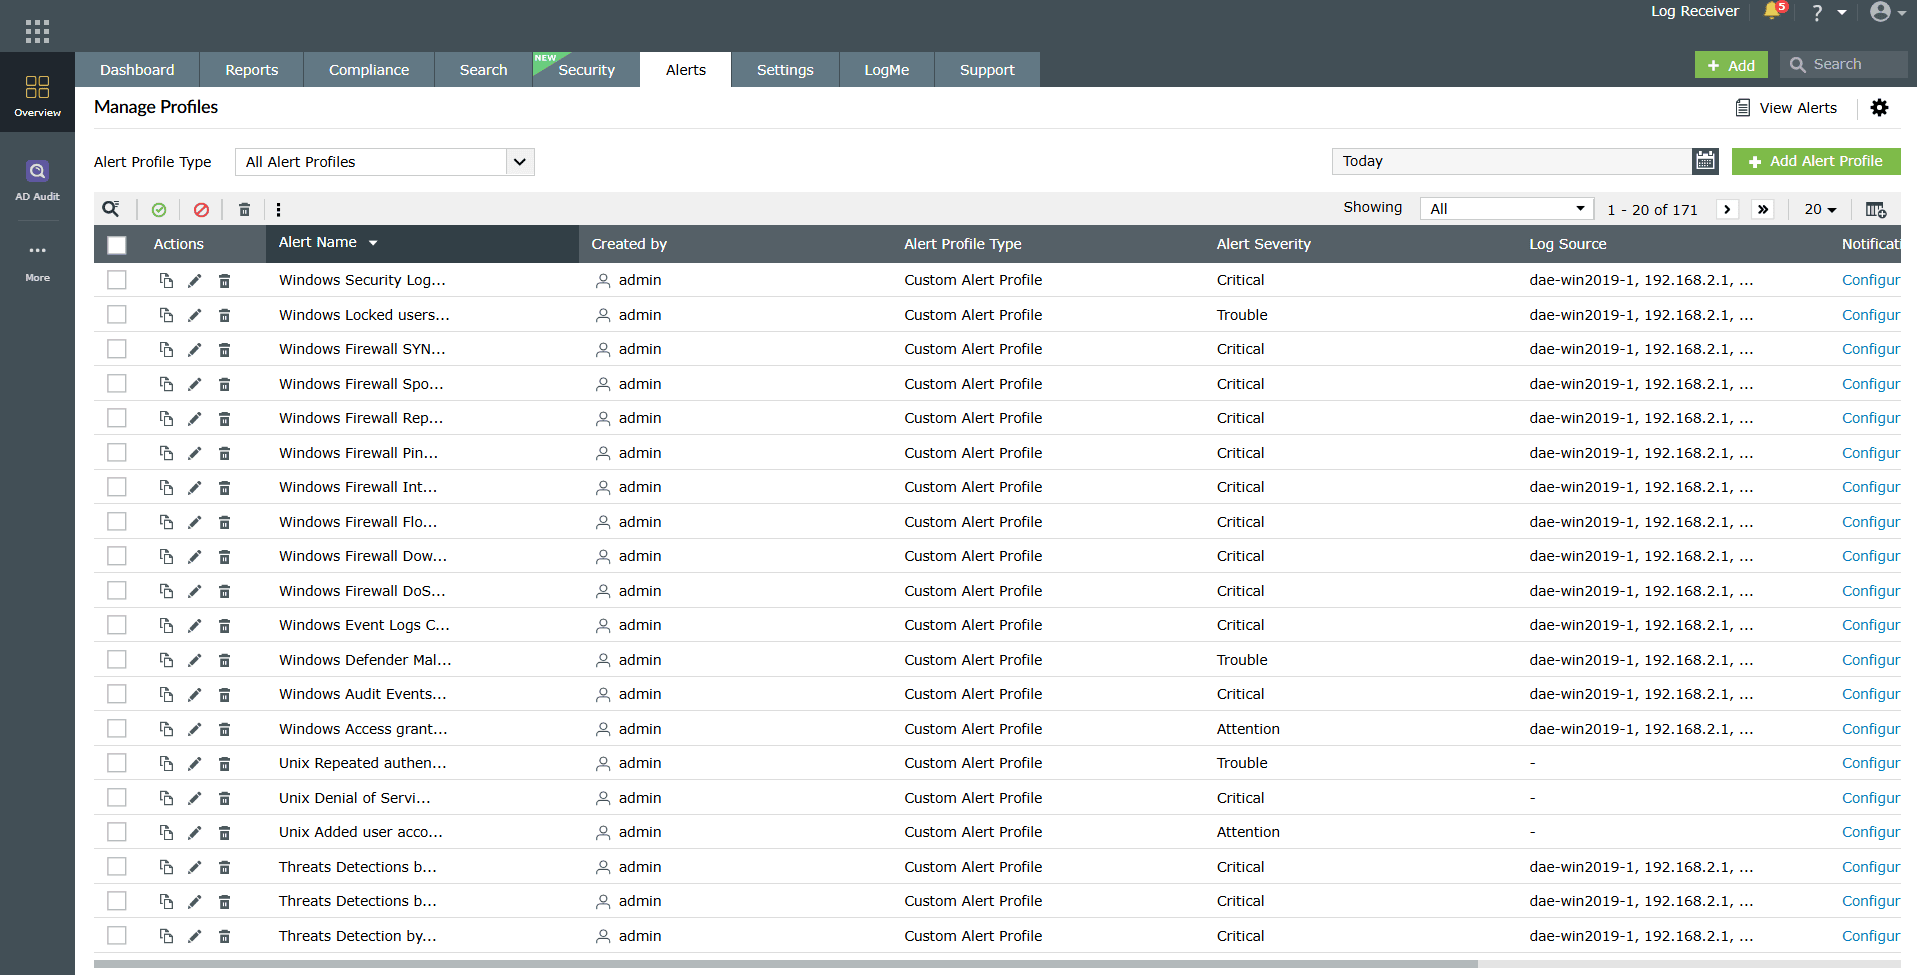
Task: Jump to the last page of profiles
Action: point(1763,209)
